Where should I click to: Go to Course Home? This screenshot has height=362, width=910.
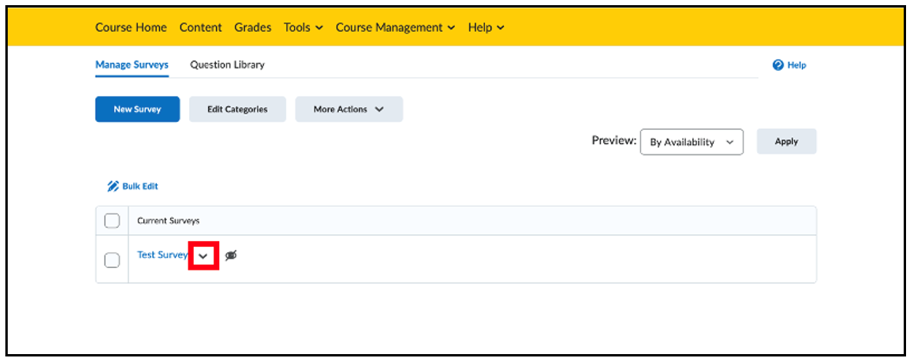coord(131,27)
